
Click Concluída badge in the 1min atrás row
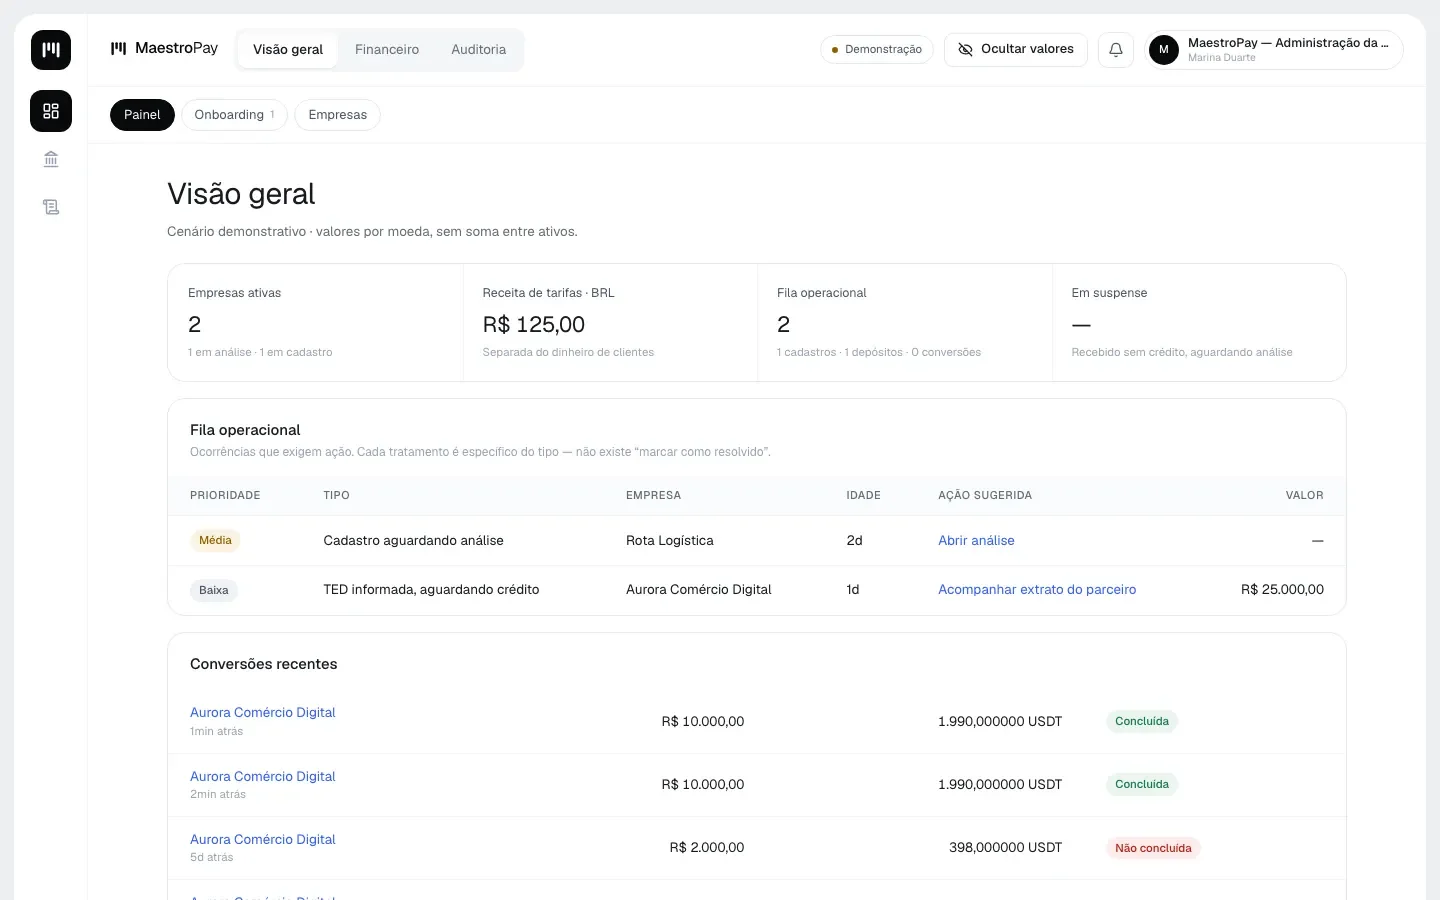click(1142, 721)
